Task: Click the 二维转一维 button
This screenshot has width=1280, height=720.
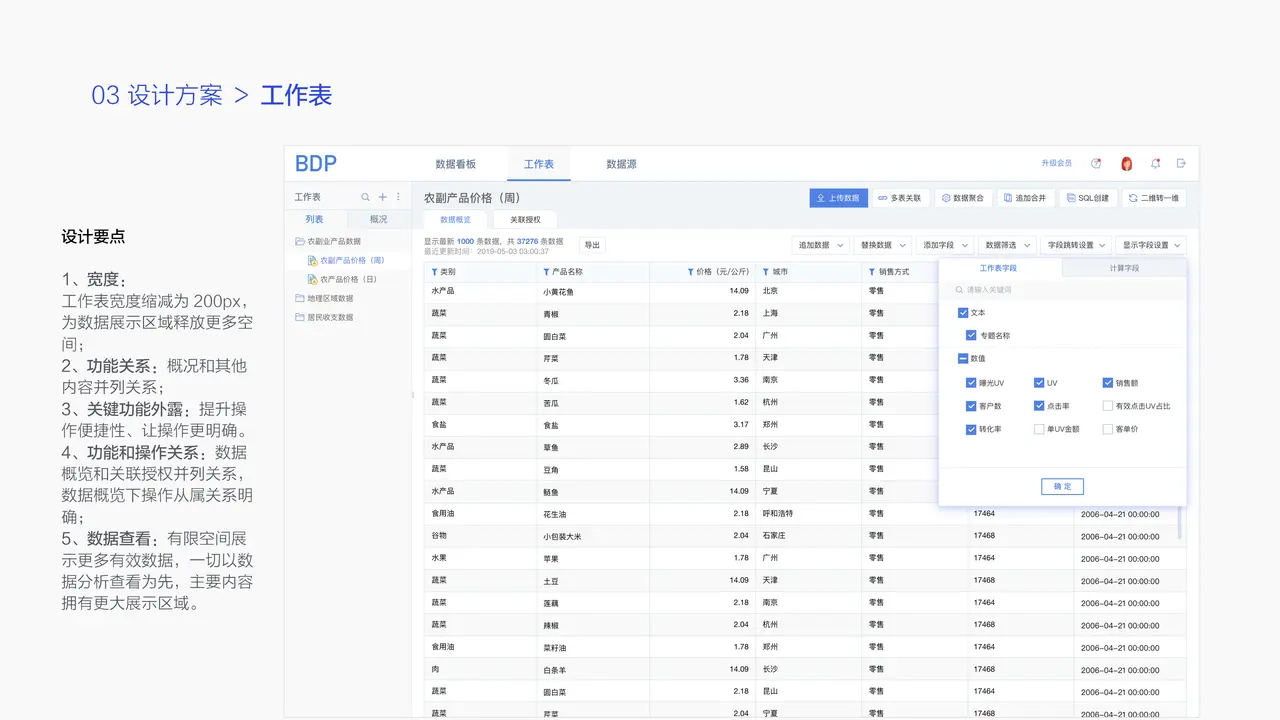Action: [1154, 198]
